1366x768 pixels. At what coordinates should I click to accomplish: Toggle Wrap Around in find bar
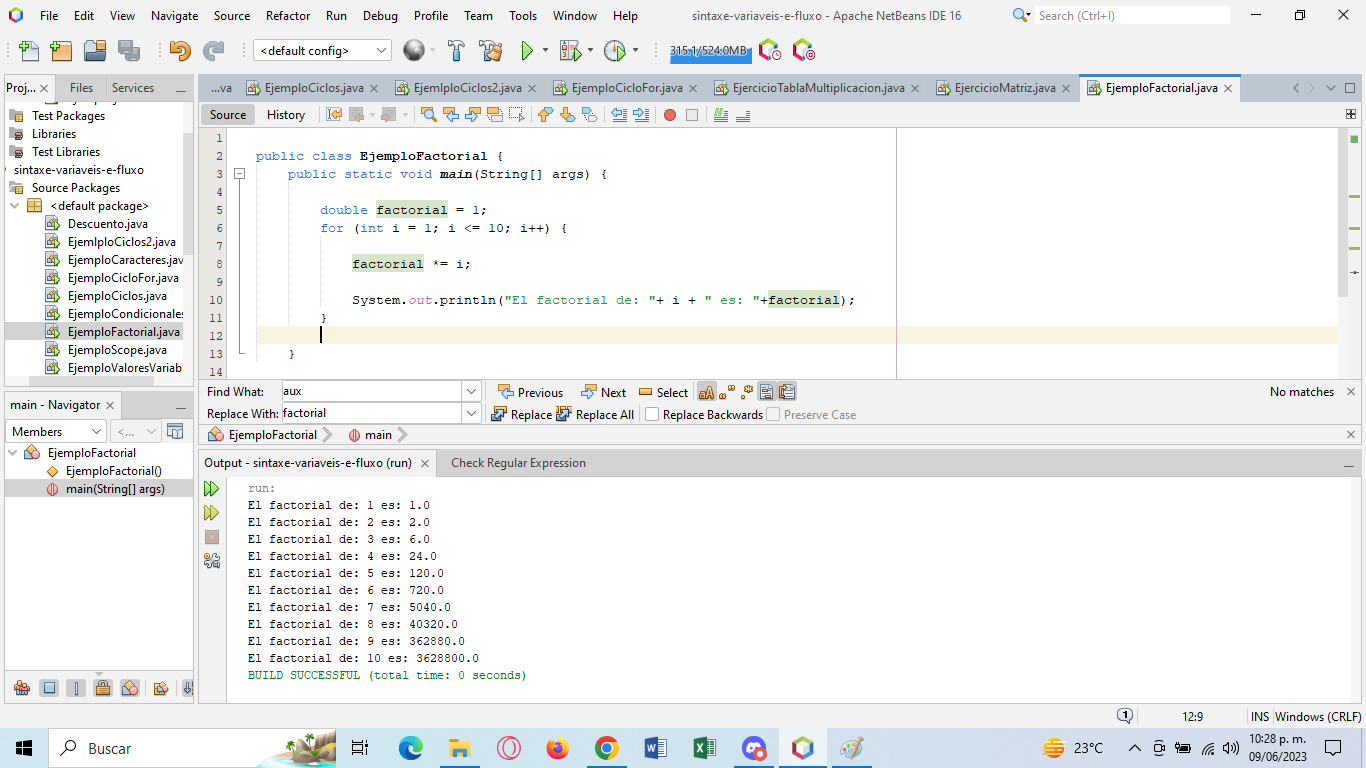point(787,392)
